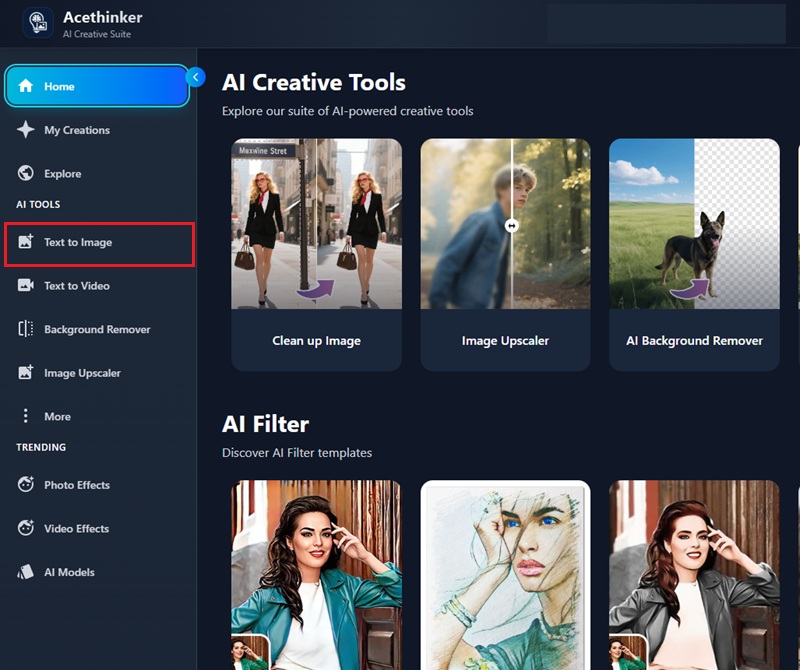
Task: Open the Background Remover icon
Action: pos(26,329)
